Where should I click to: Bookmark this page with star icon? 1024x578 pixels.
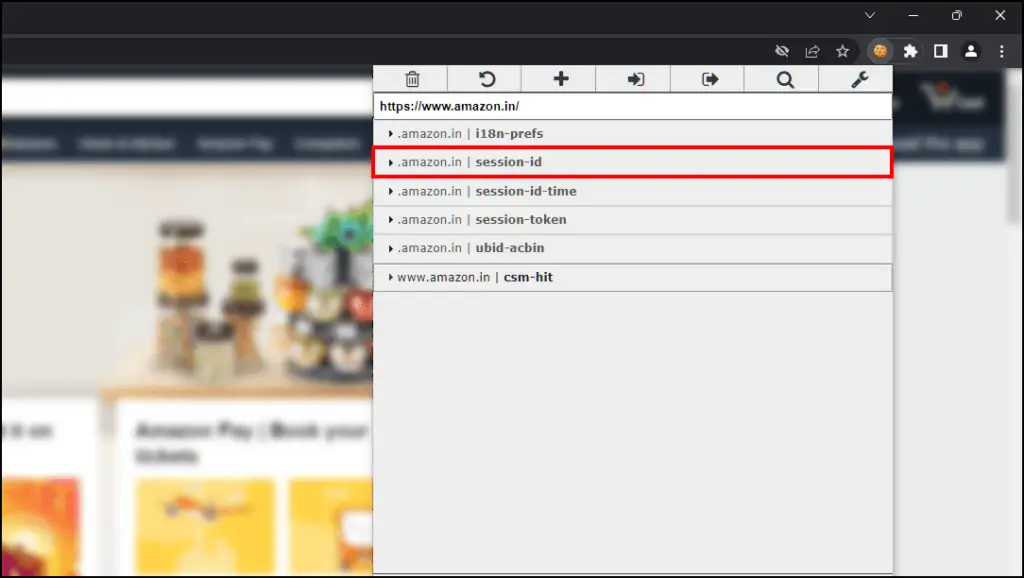tap(842, 51)
